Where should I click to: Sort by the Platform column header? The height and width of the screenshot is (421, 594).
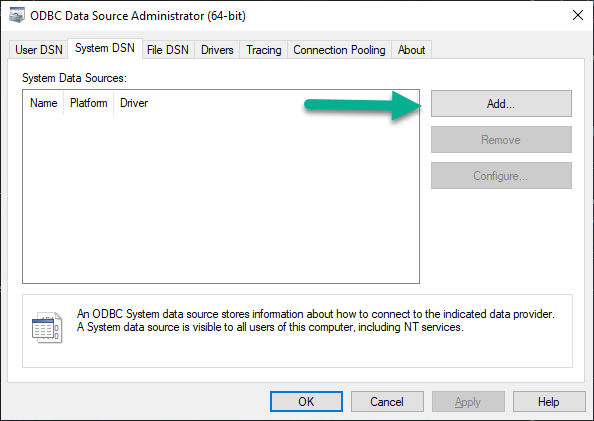(x=89, y=103)
